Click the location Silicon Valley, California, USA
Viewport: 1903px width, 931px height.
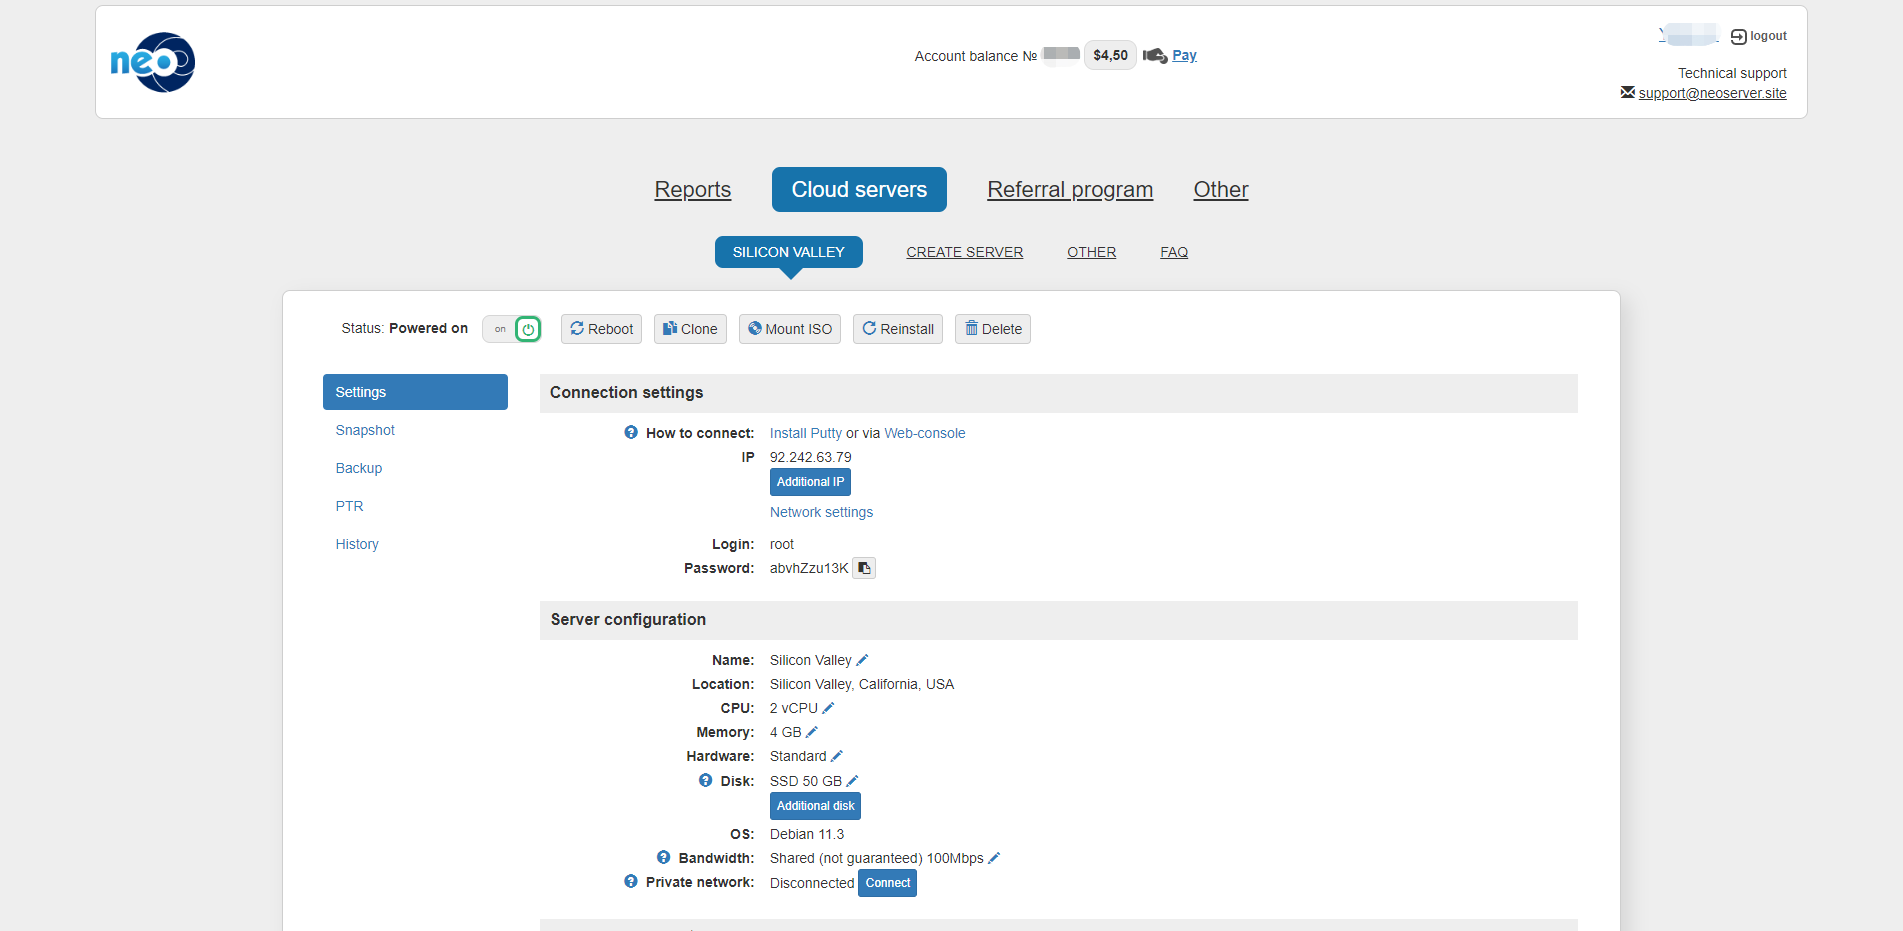pyautogui.click(x=862, y=684)
